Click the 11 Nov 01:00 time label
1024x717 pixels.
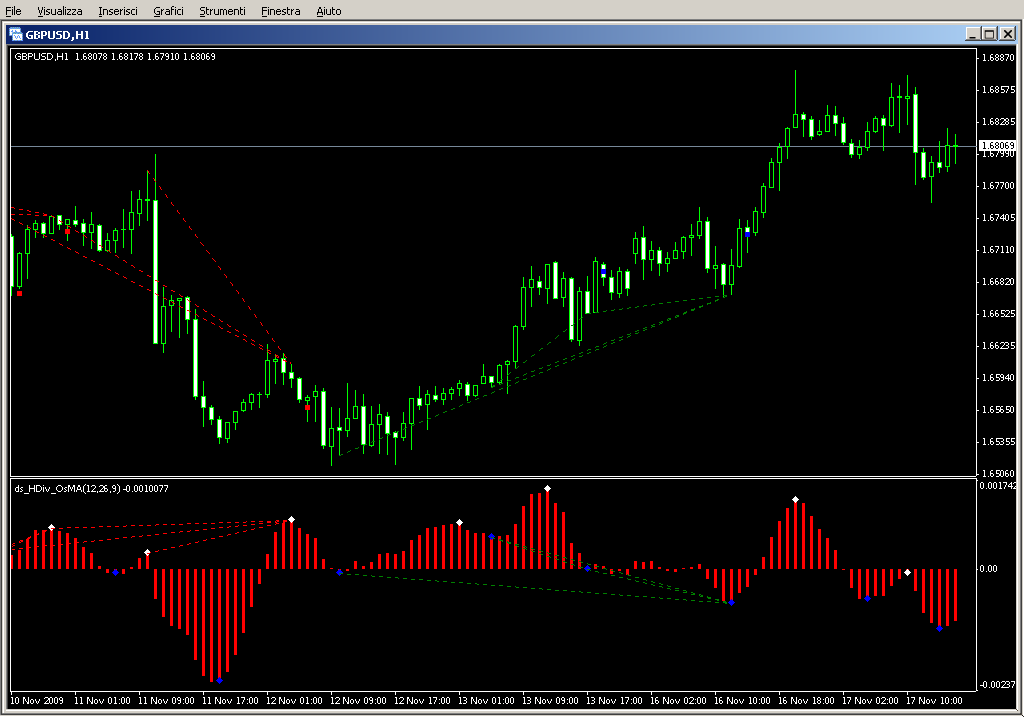102,701
